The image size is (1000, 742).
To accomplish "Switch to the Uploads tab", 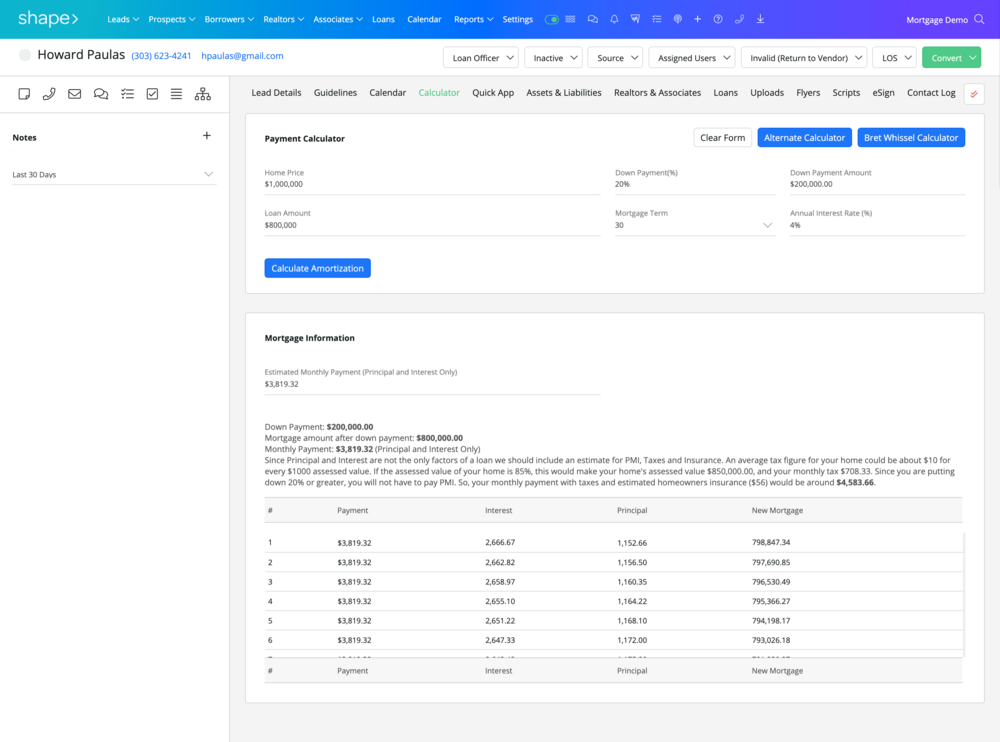I will (x=767, y=93).
